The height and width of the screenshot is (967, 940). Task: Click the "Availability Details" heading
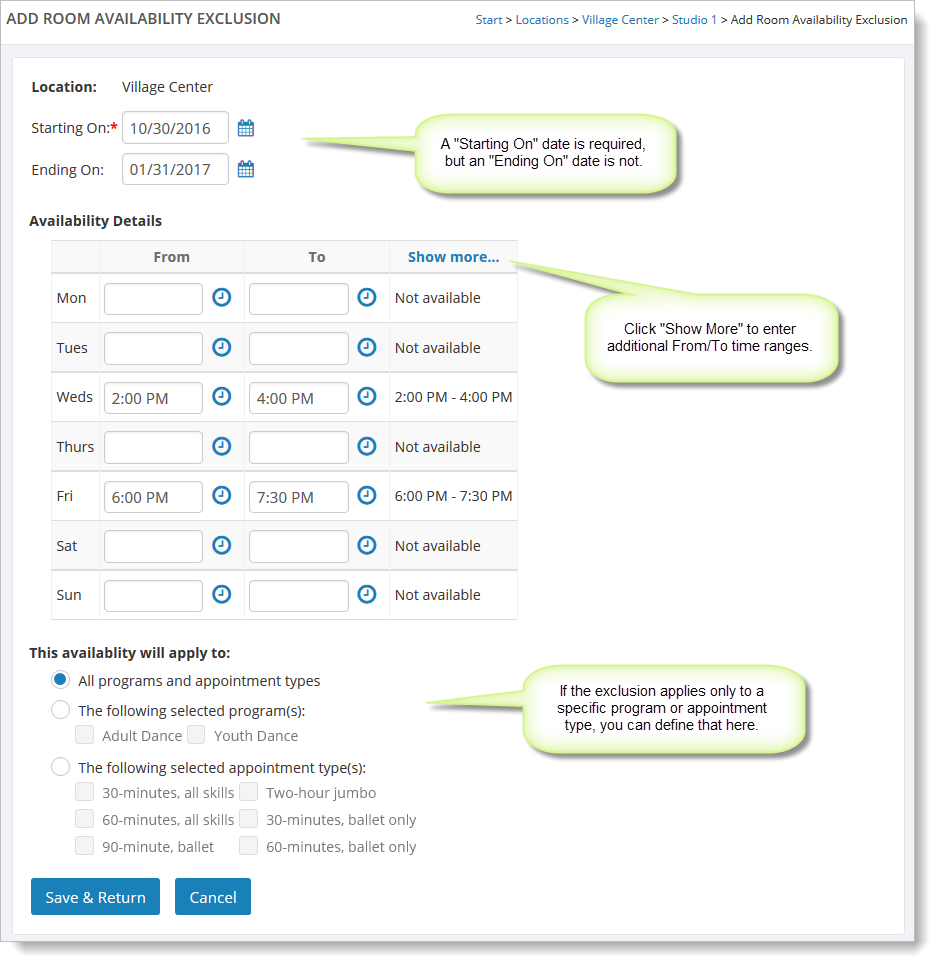coord(96,221)
